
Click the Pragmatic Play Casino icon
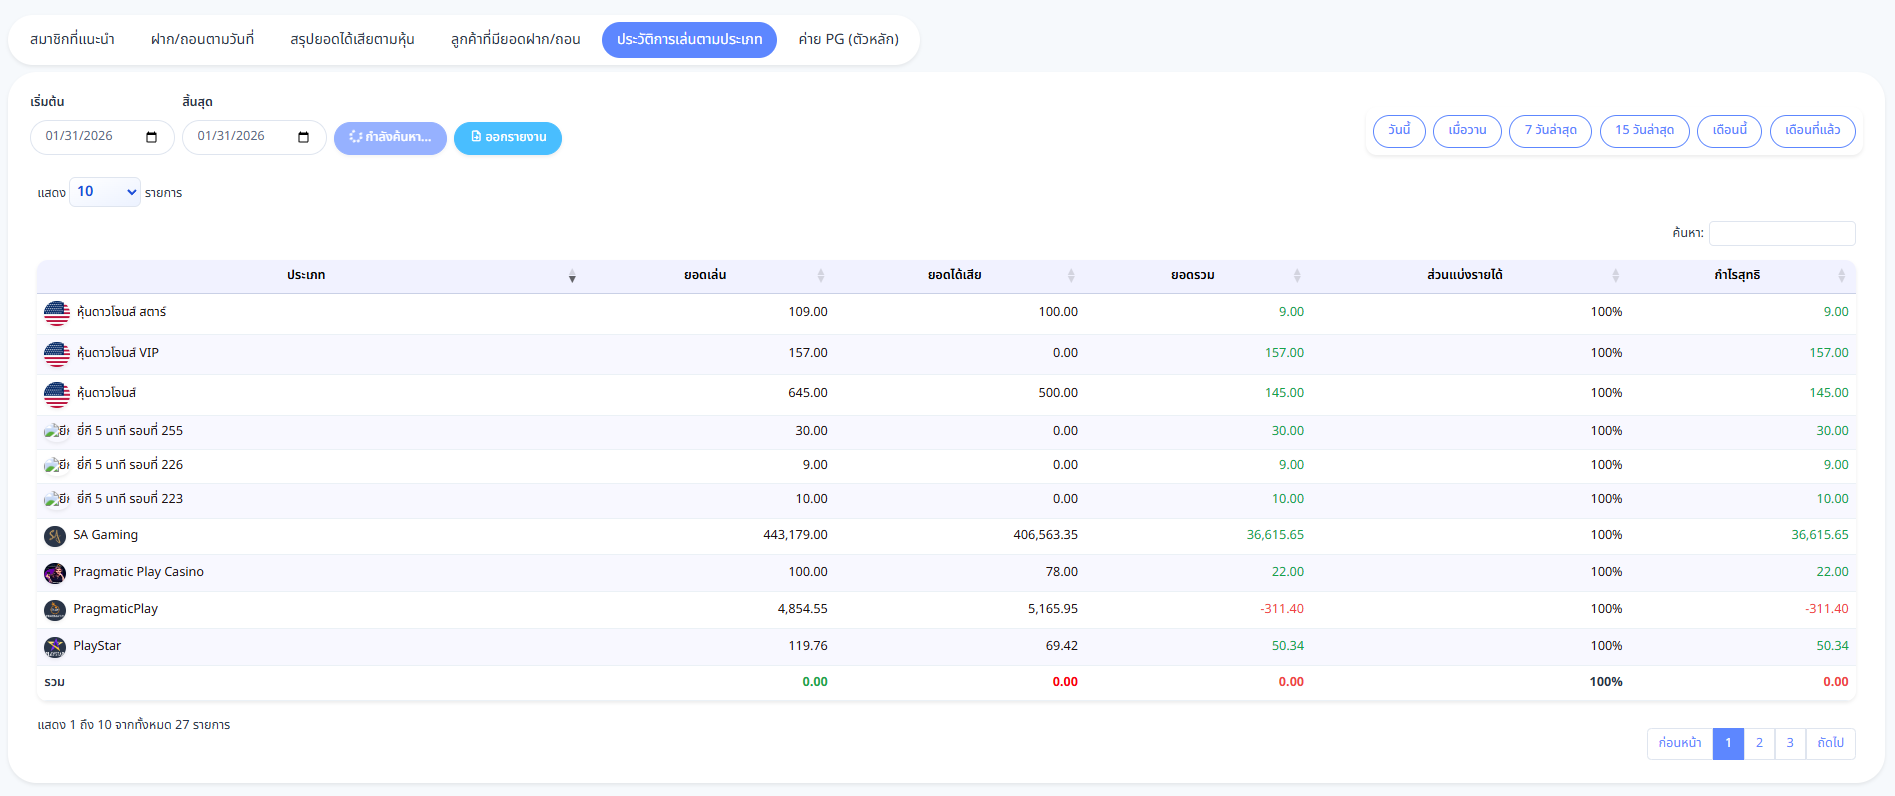click(55, 573)
